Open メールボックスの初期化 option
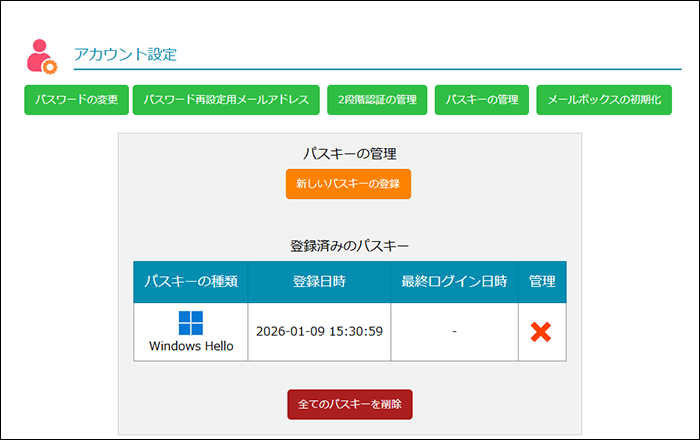 point(604,100)
